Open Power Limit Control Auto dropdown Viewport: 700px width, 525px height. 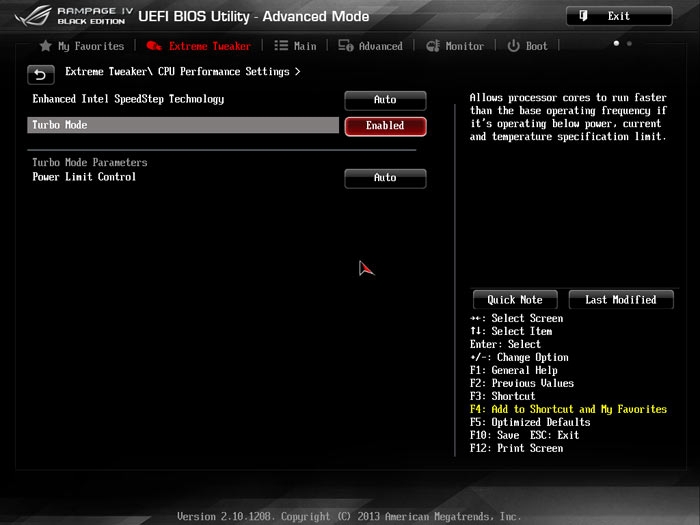pyautogui.click(x=385, y=178)
